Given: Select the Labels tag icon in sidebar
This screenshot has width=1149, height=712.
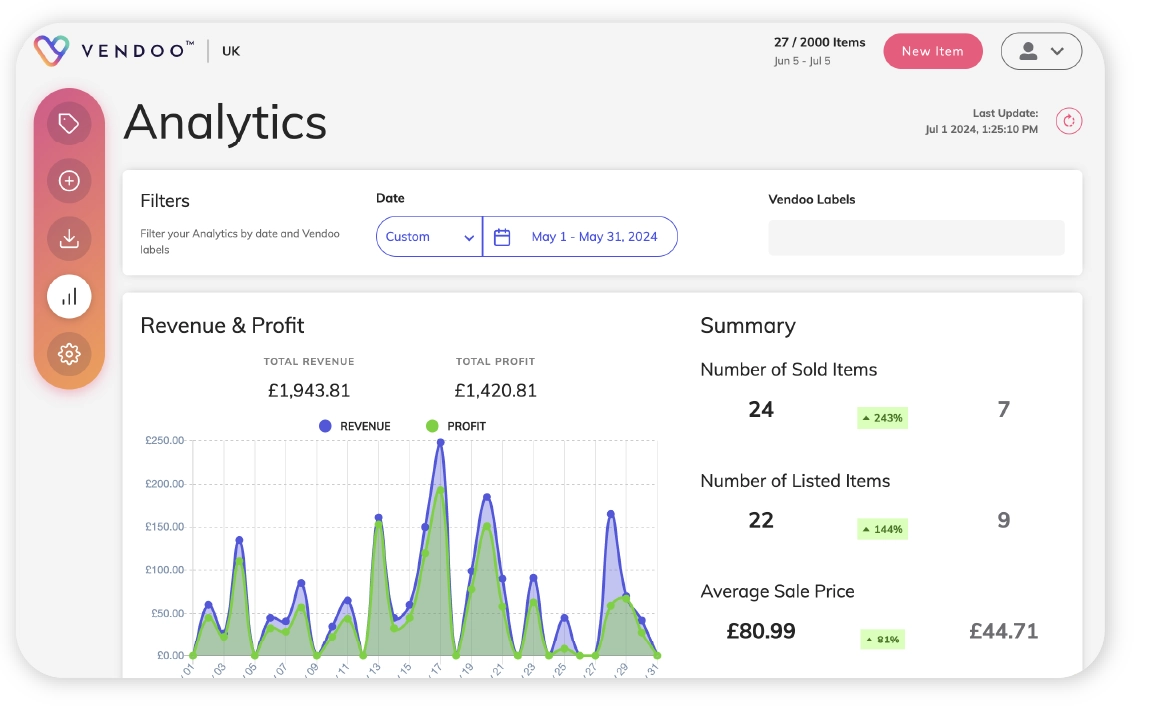Looking at the screenshot, I should click(68, 122).
